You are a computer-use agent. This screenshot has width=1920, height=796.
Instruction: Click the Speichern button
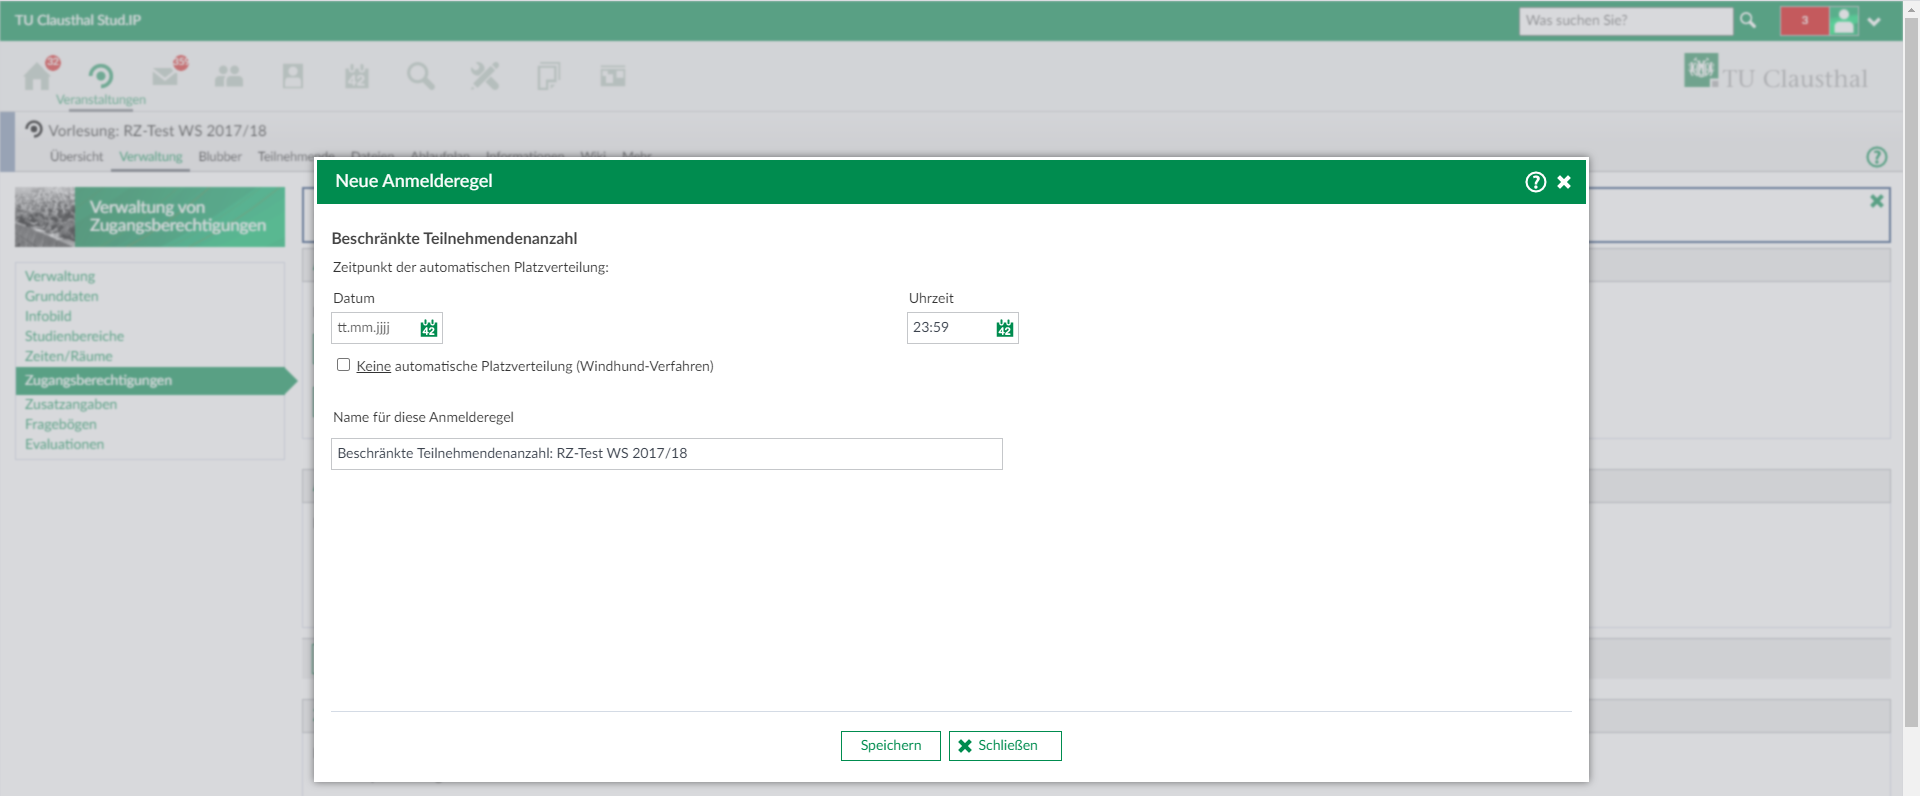pos(890,746)
